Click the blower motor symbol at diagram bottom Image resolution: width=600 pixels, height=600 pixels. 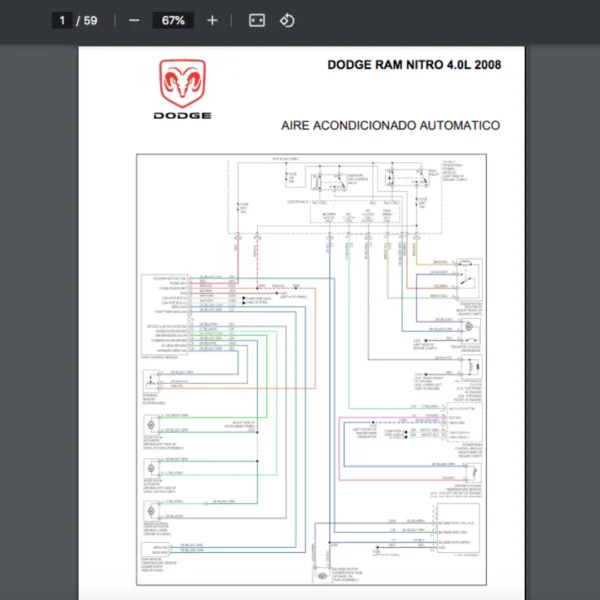pos(319,577)
